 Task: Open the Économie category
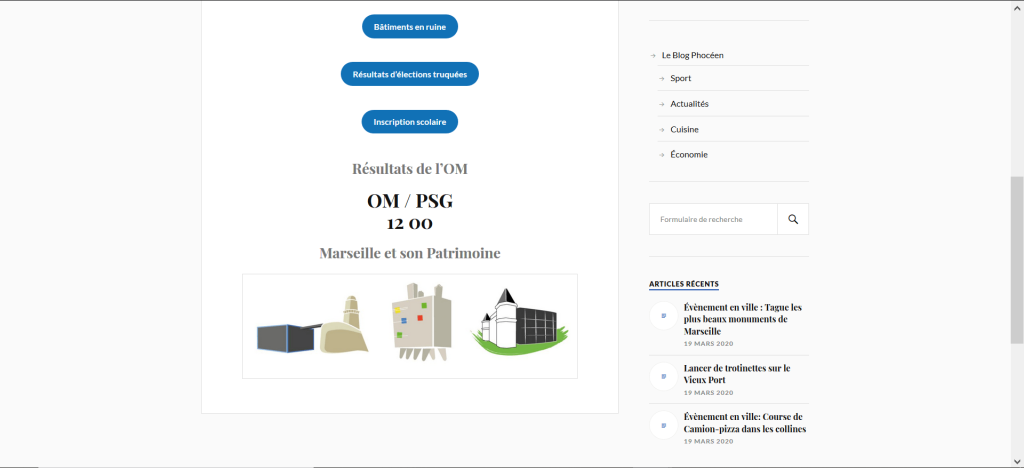tap(689, 155)
